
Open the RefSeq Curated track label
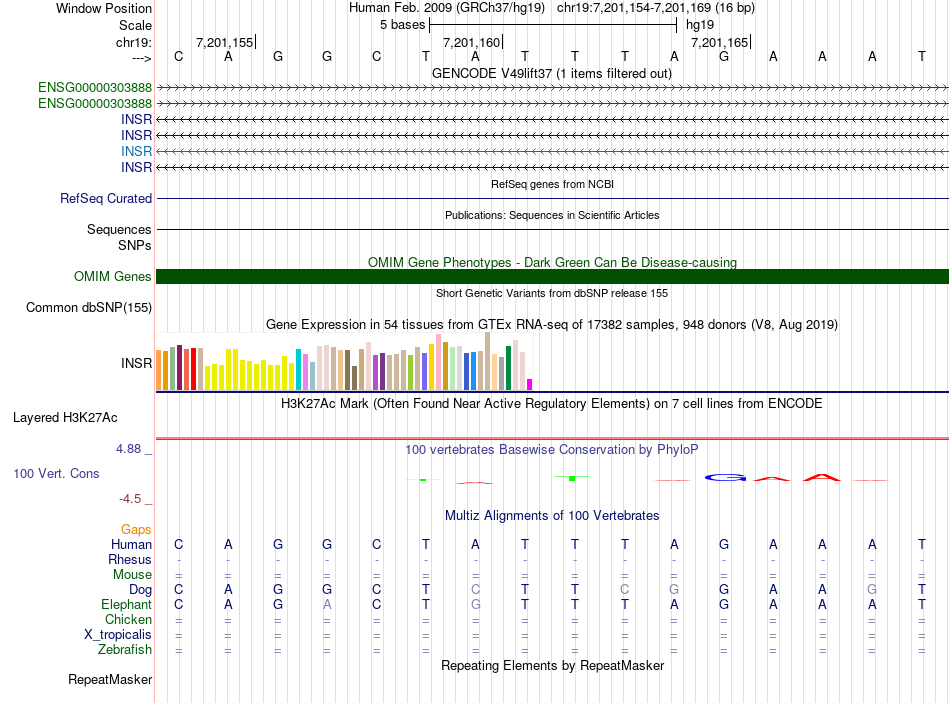click(105, 199)
